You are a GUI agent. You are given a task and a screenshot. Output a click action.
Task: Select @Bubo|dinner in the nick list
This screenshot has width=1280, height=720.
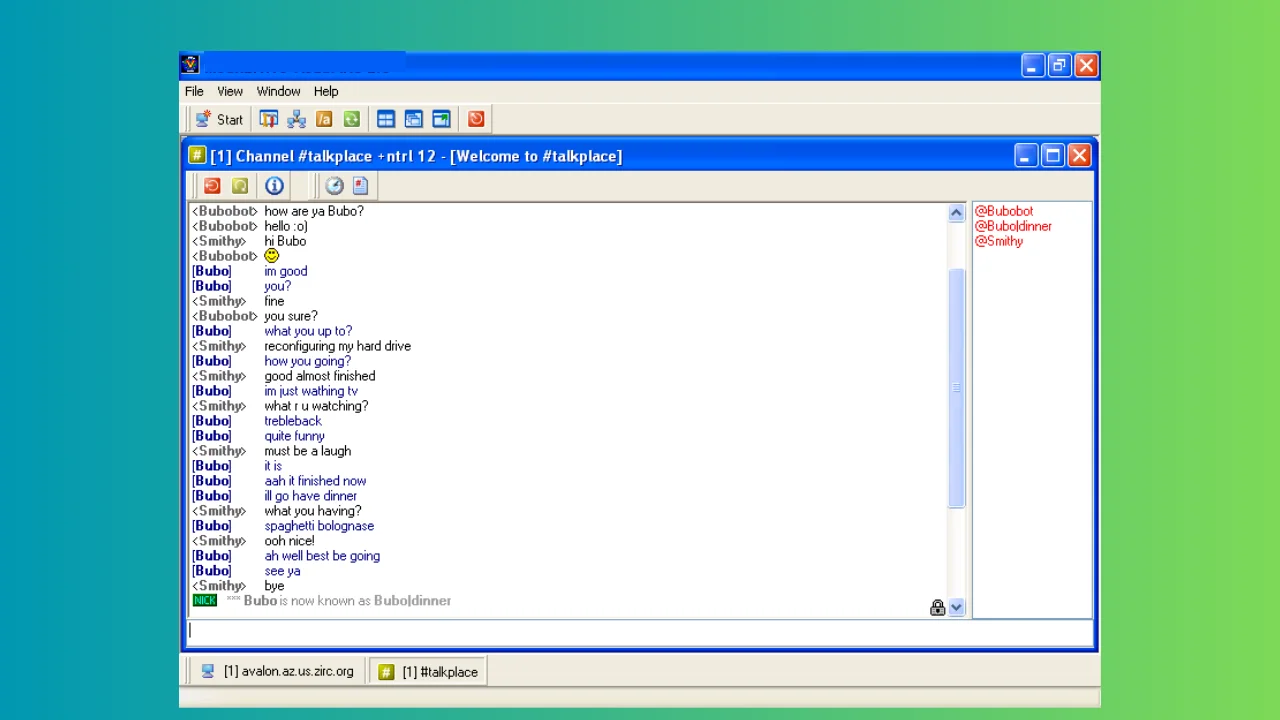click(x=1013, y=226)
